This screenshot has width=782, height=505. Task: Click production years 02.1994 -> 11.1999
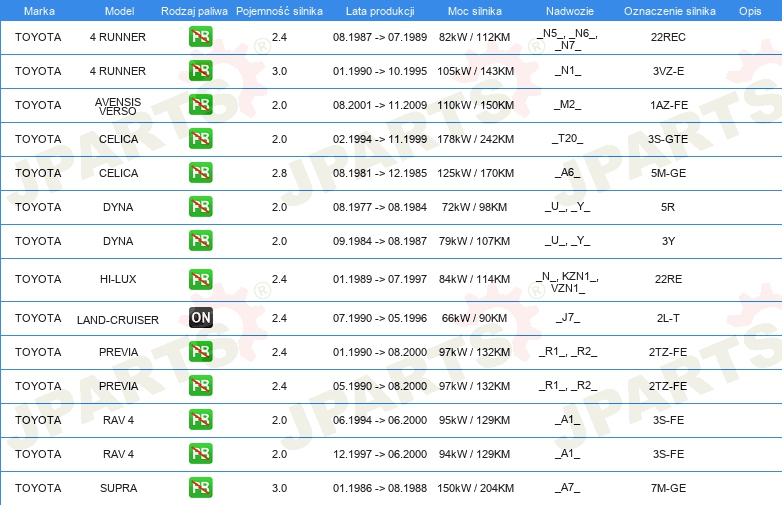point(380,139)
